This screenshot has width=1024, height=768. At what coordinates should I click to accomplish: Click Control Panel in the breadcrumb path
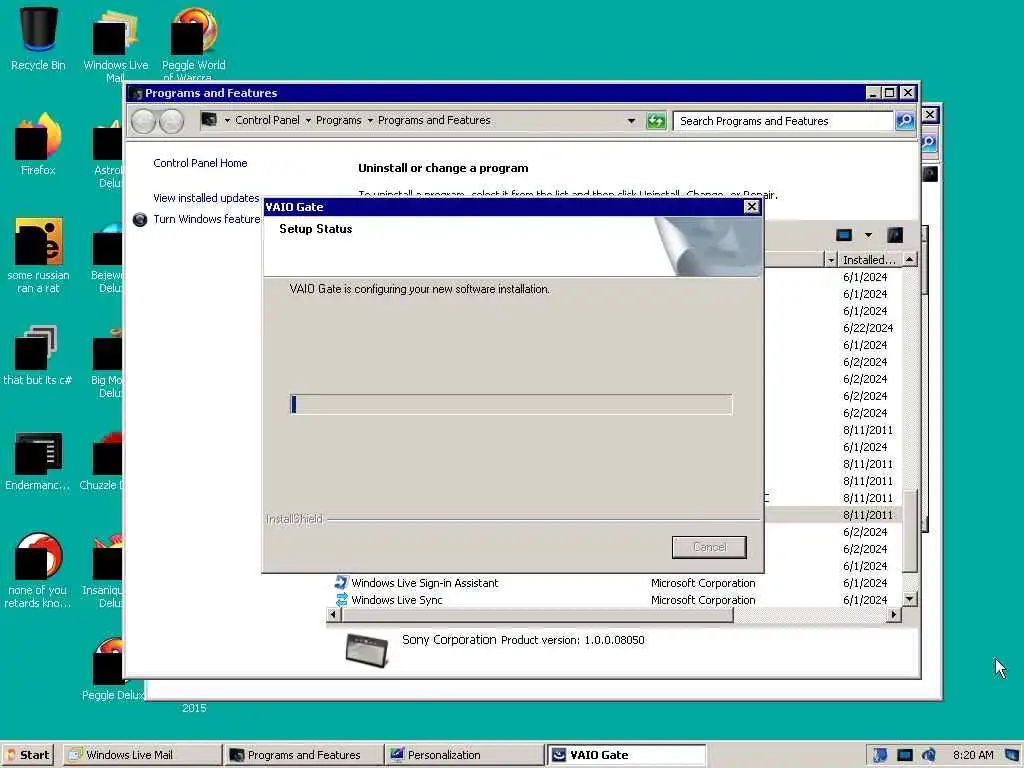click(x=267, y=120)
